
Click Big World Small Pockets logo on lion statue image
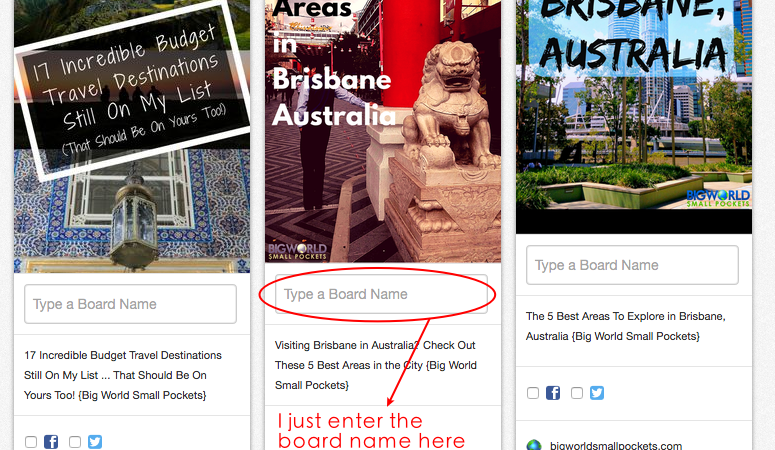pos(298,251)
